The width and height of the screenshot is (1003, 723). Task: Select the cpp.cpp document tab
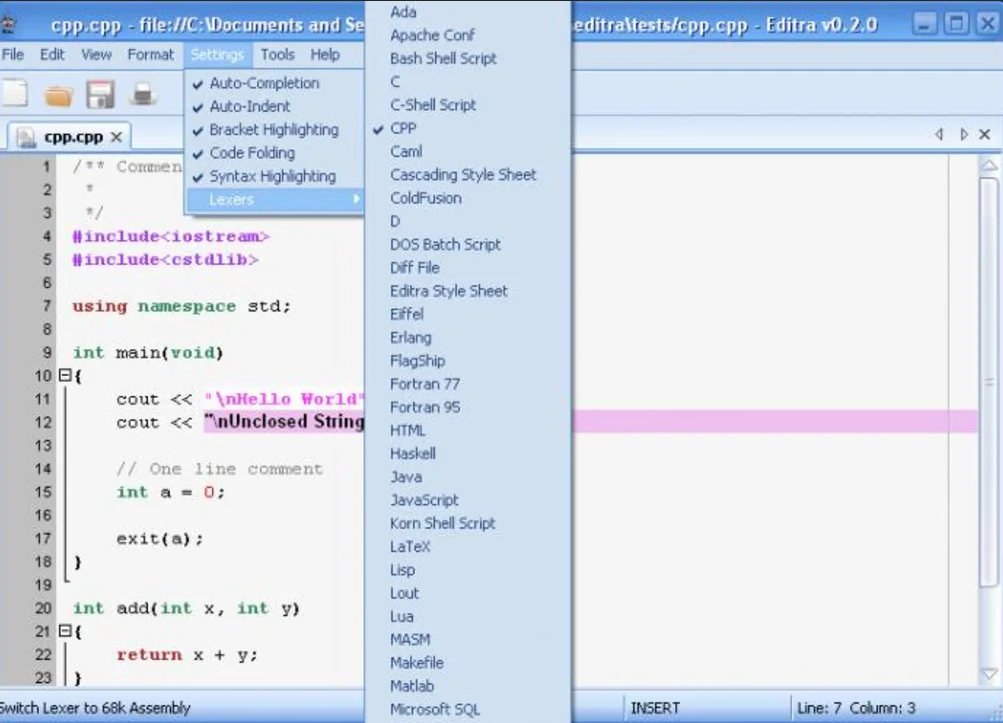click(x=68, y=137)
